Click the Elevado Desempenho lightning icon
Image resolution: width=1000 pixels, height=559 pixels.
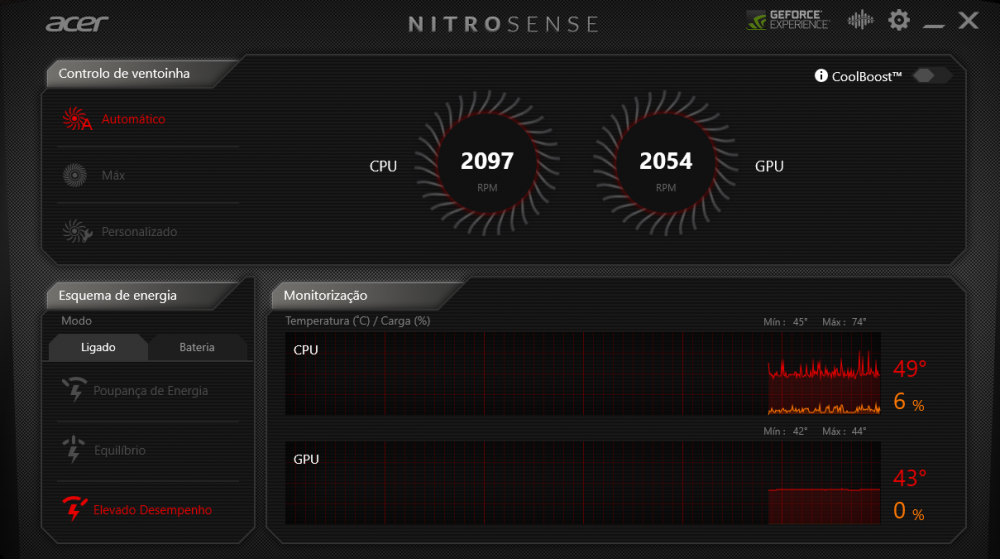click(74, 509)
